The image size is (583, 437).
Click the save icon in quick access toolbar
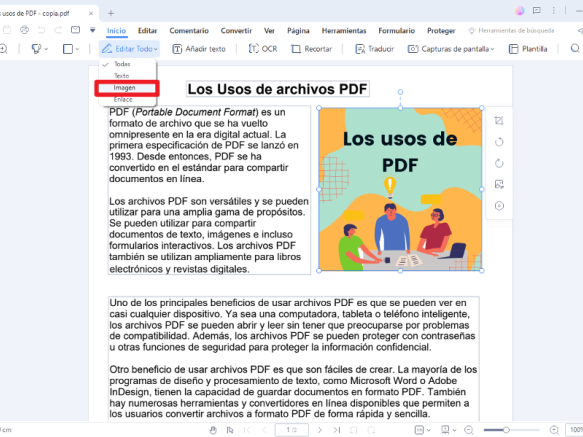(7, 30)
